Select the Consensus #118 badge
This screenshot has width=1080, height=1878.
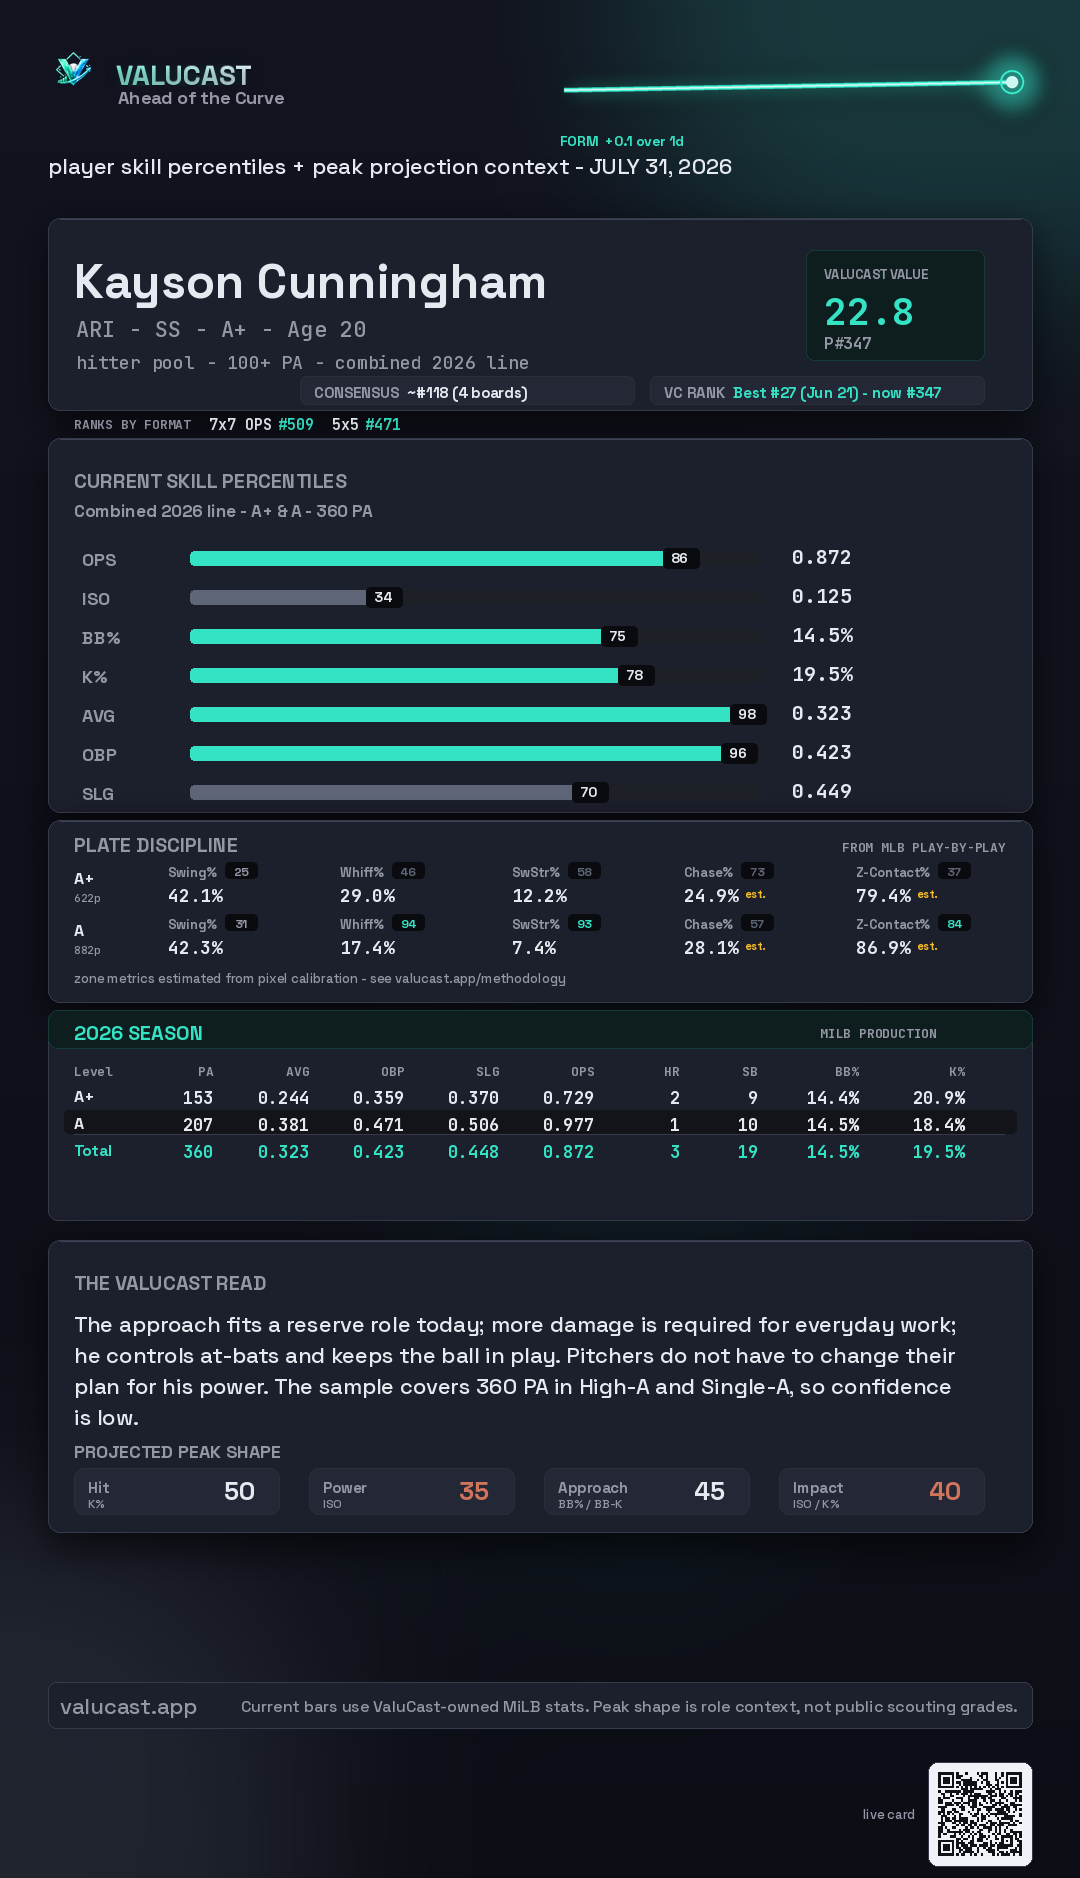click(467, 392)
